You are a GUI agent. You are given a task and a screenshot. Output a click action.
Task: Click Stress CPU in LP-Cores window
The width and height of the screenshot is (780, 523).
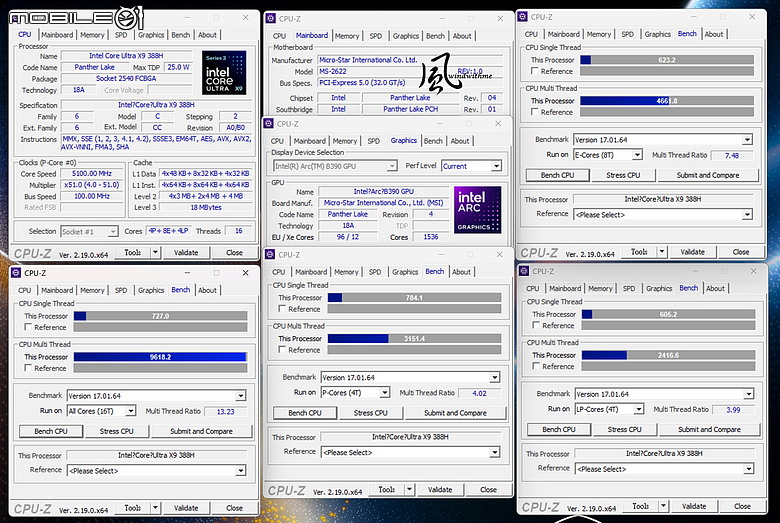(624, 429)
